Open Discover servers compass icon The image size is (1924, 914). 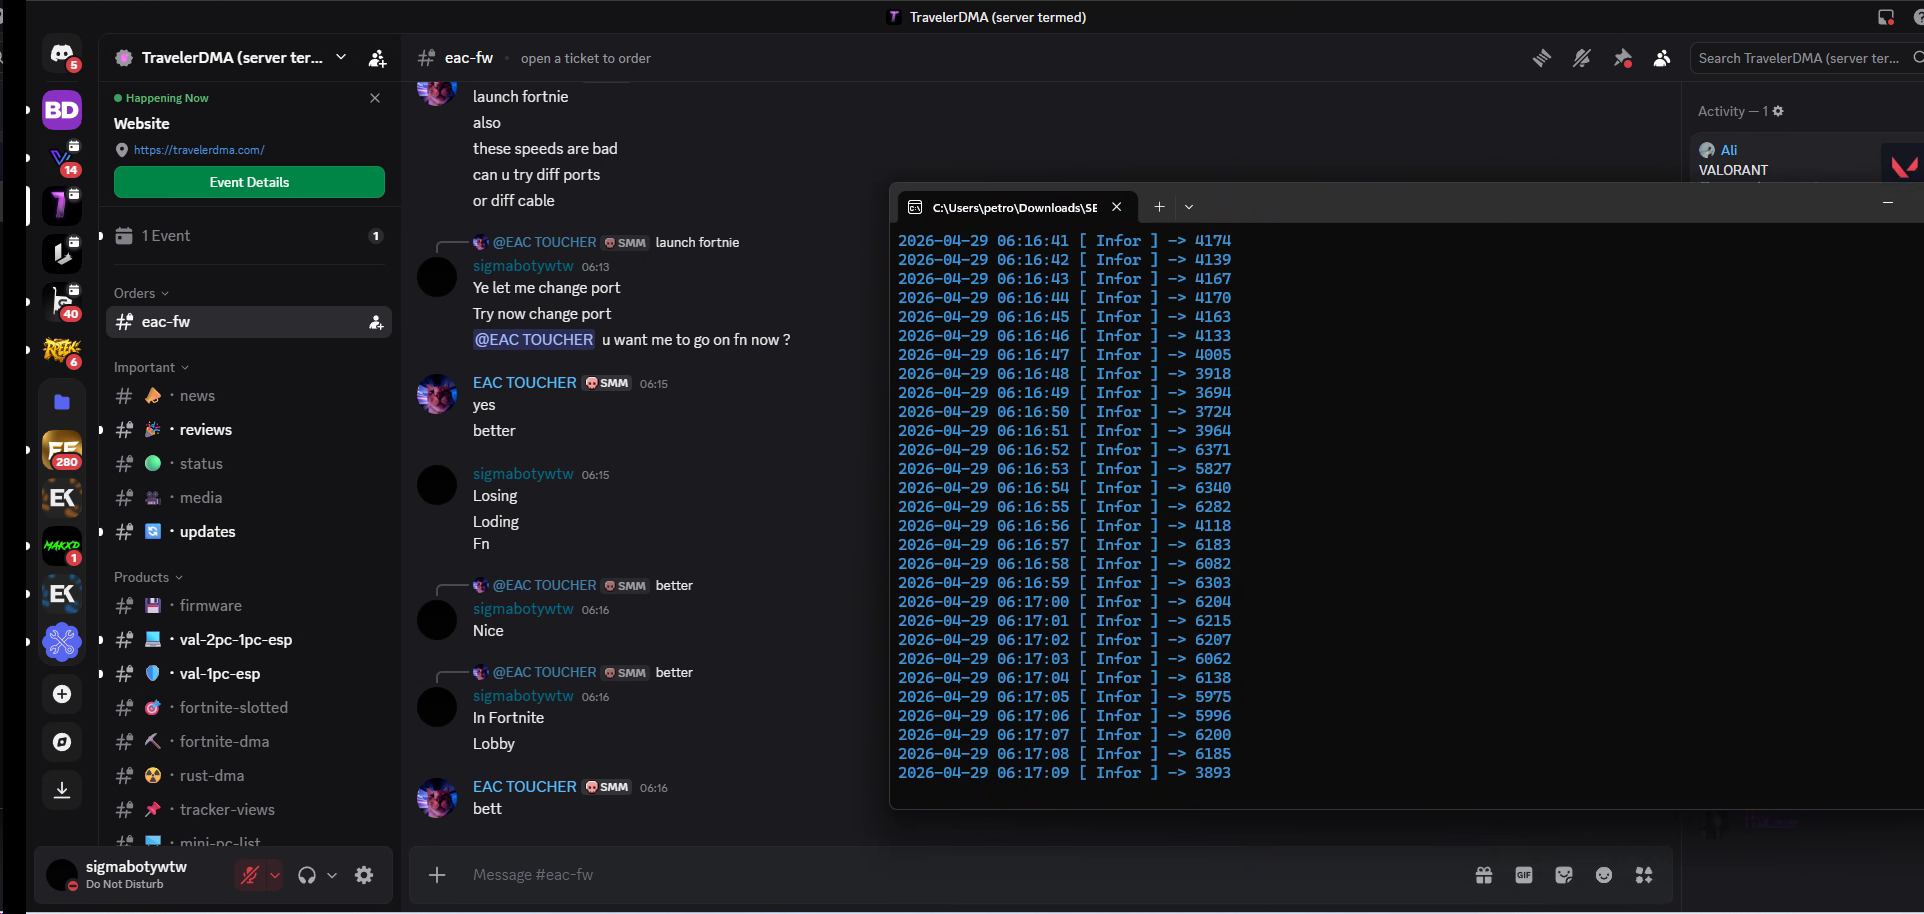pyautogui.click(x=62, y=742)
